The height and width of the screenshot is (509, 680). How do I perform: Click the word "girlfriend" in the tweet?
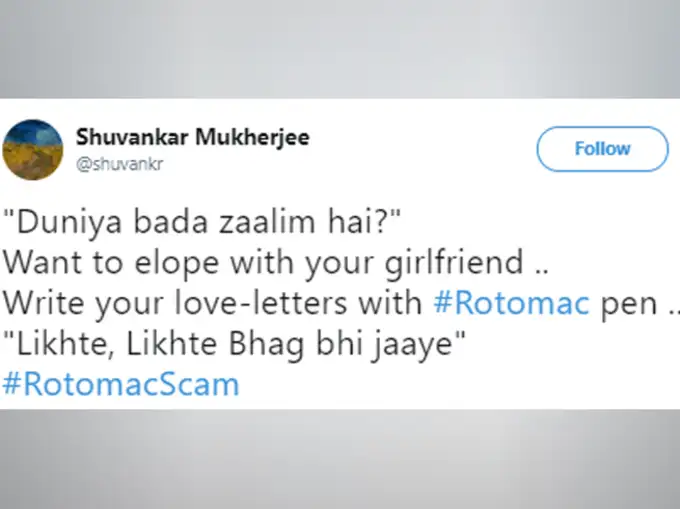[x=454, y=263]
